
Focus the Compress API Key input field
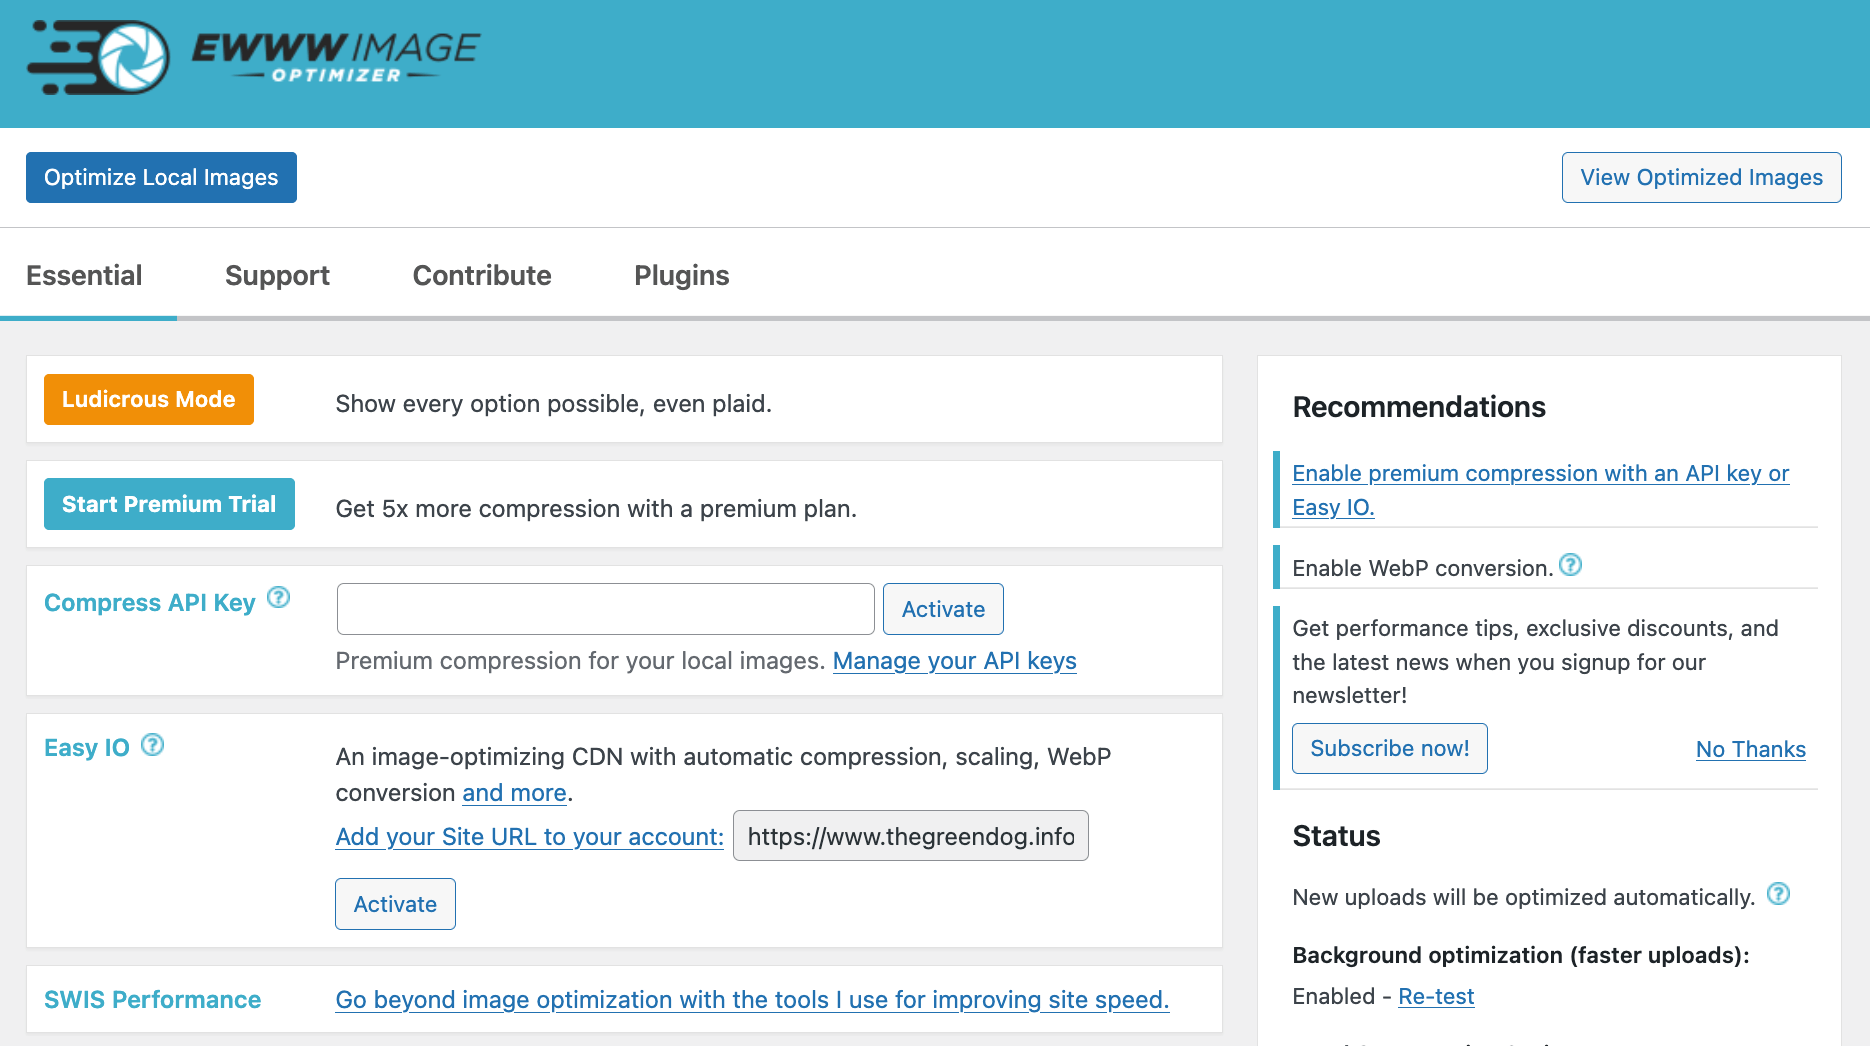(606, 609)
